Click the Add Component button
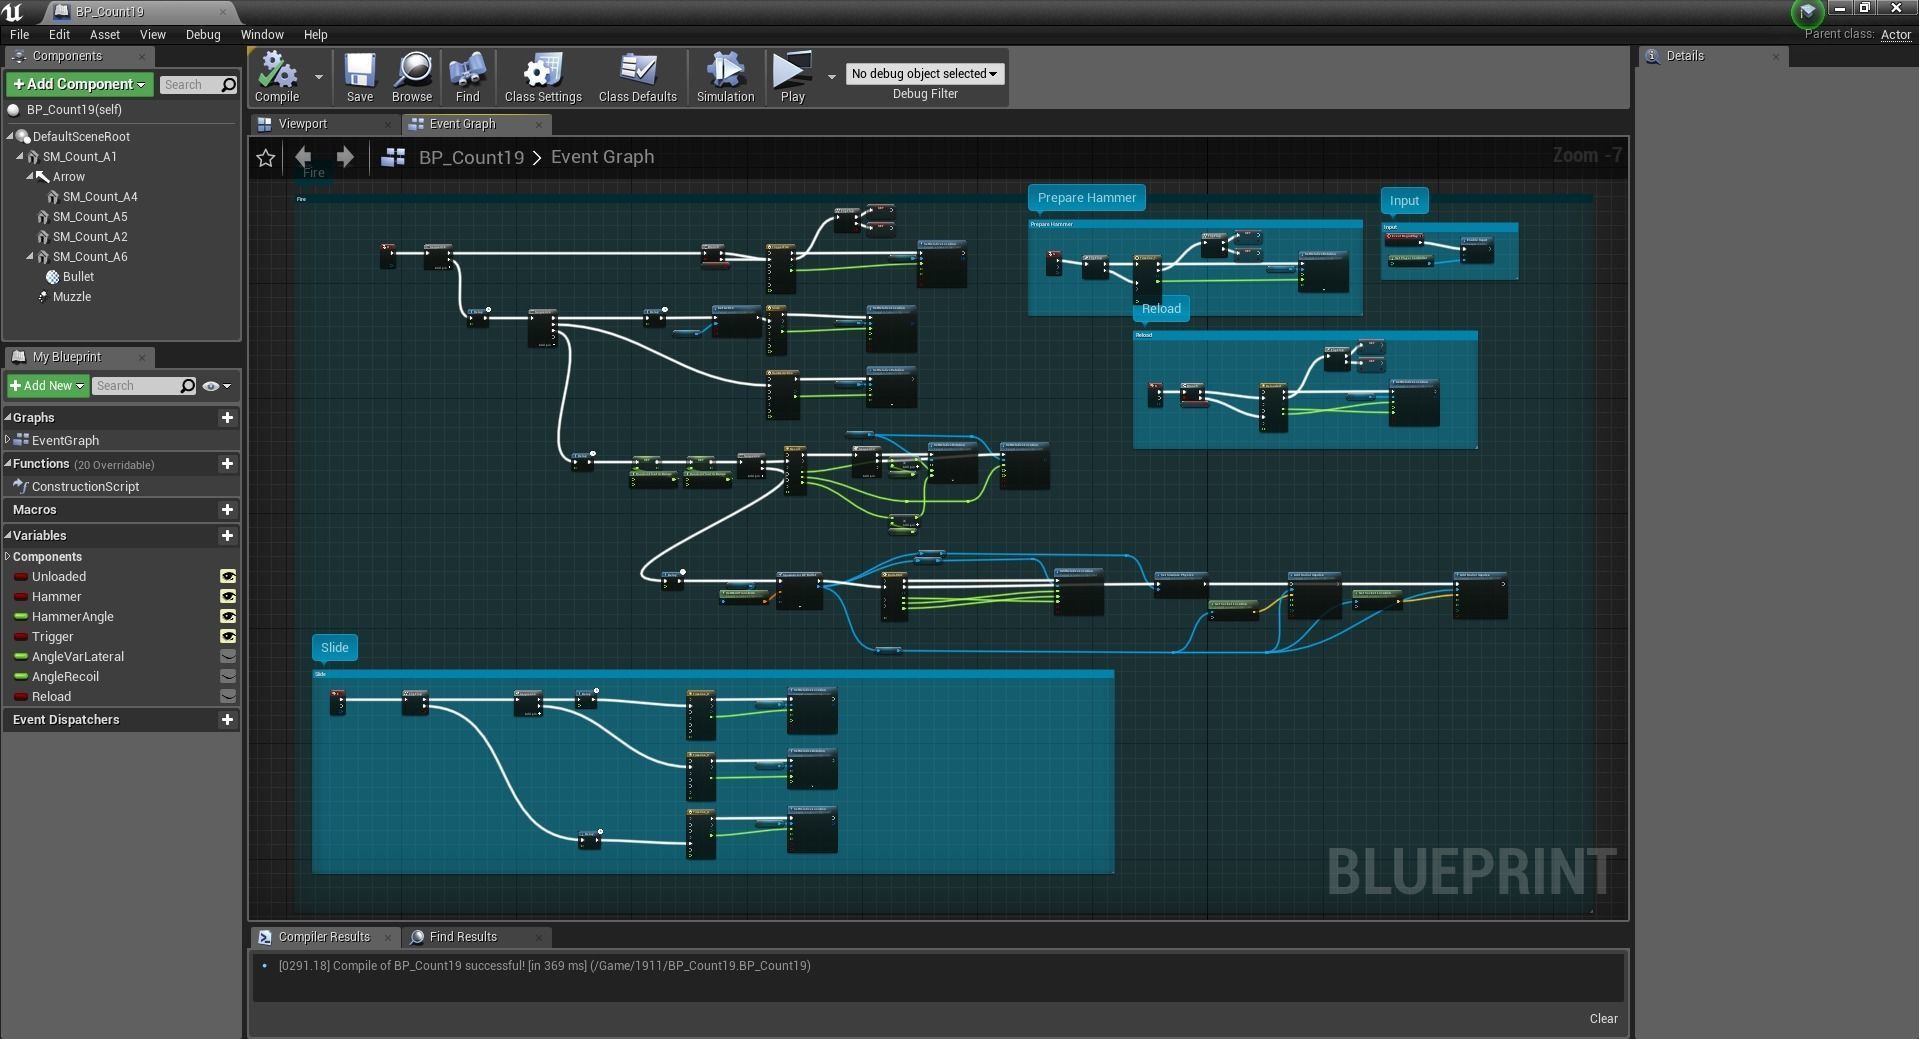Image resolution: width=1919 pixels, height=1039 pixels. tap(80, 85)
